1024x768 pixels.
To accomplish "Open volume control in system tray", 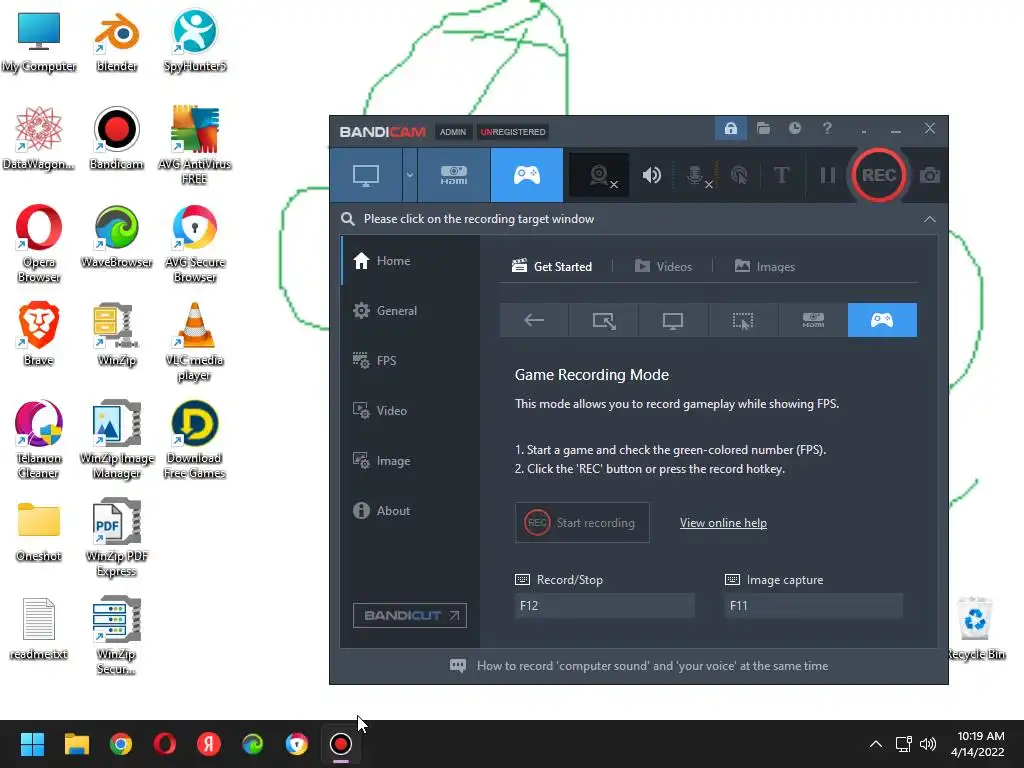I will 927,744.
